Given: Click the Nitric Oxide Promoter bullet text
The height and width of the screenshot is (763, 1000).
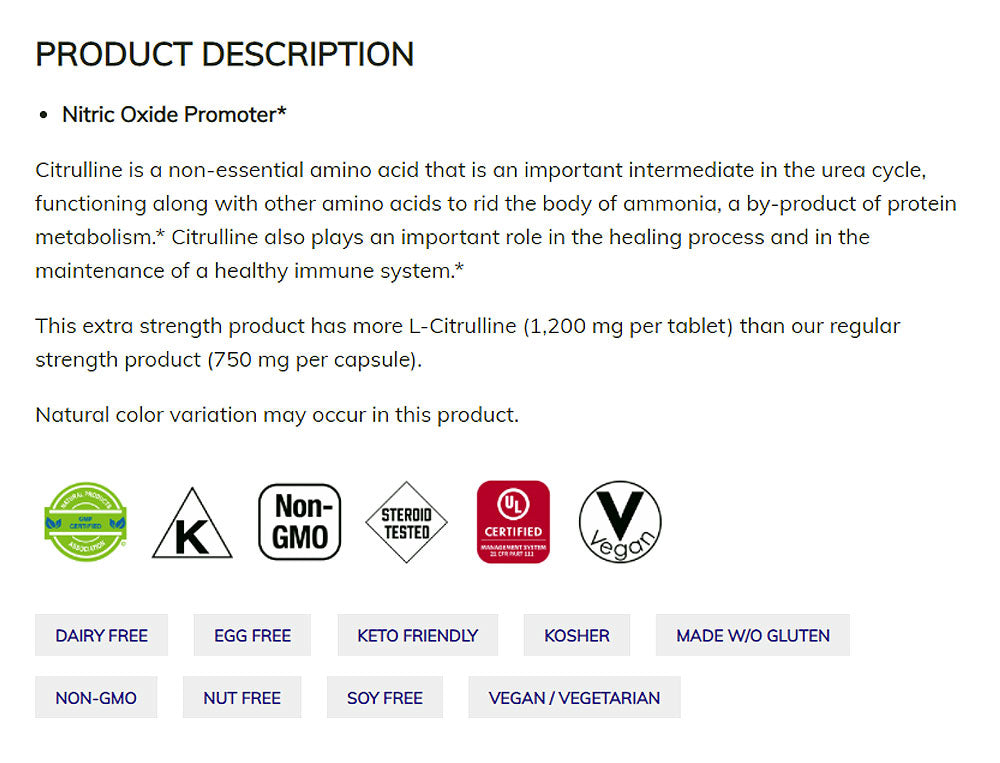Looking at the screenshot, I should [174, 115].
